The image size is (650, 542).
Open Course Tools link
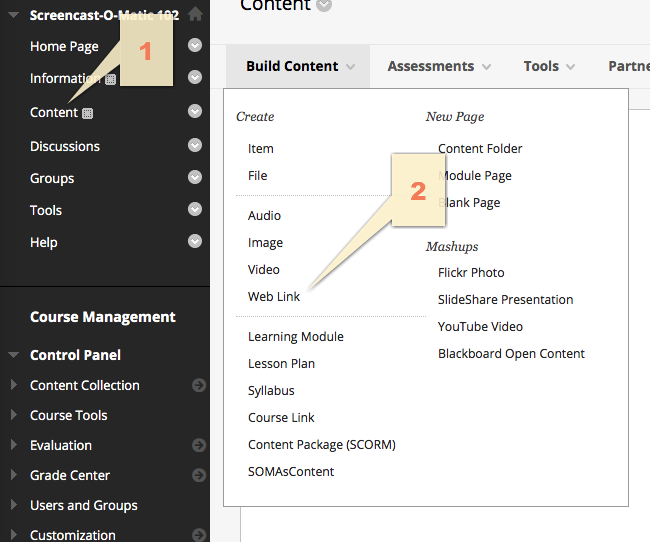[68, 415]
